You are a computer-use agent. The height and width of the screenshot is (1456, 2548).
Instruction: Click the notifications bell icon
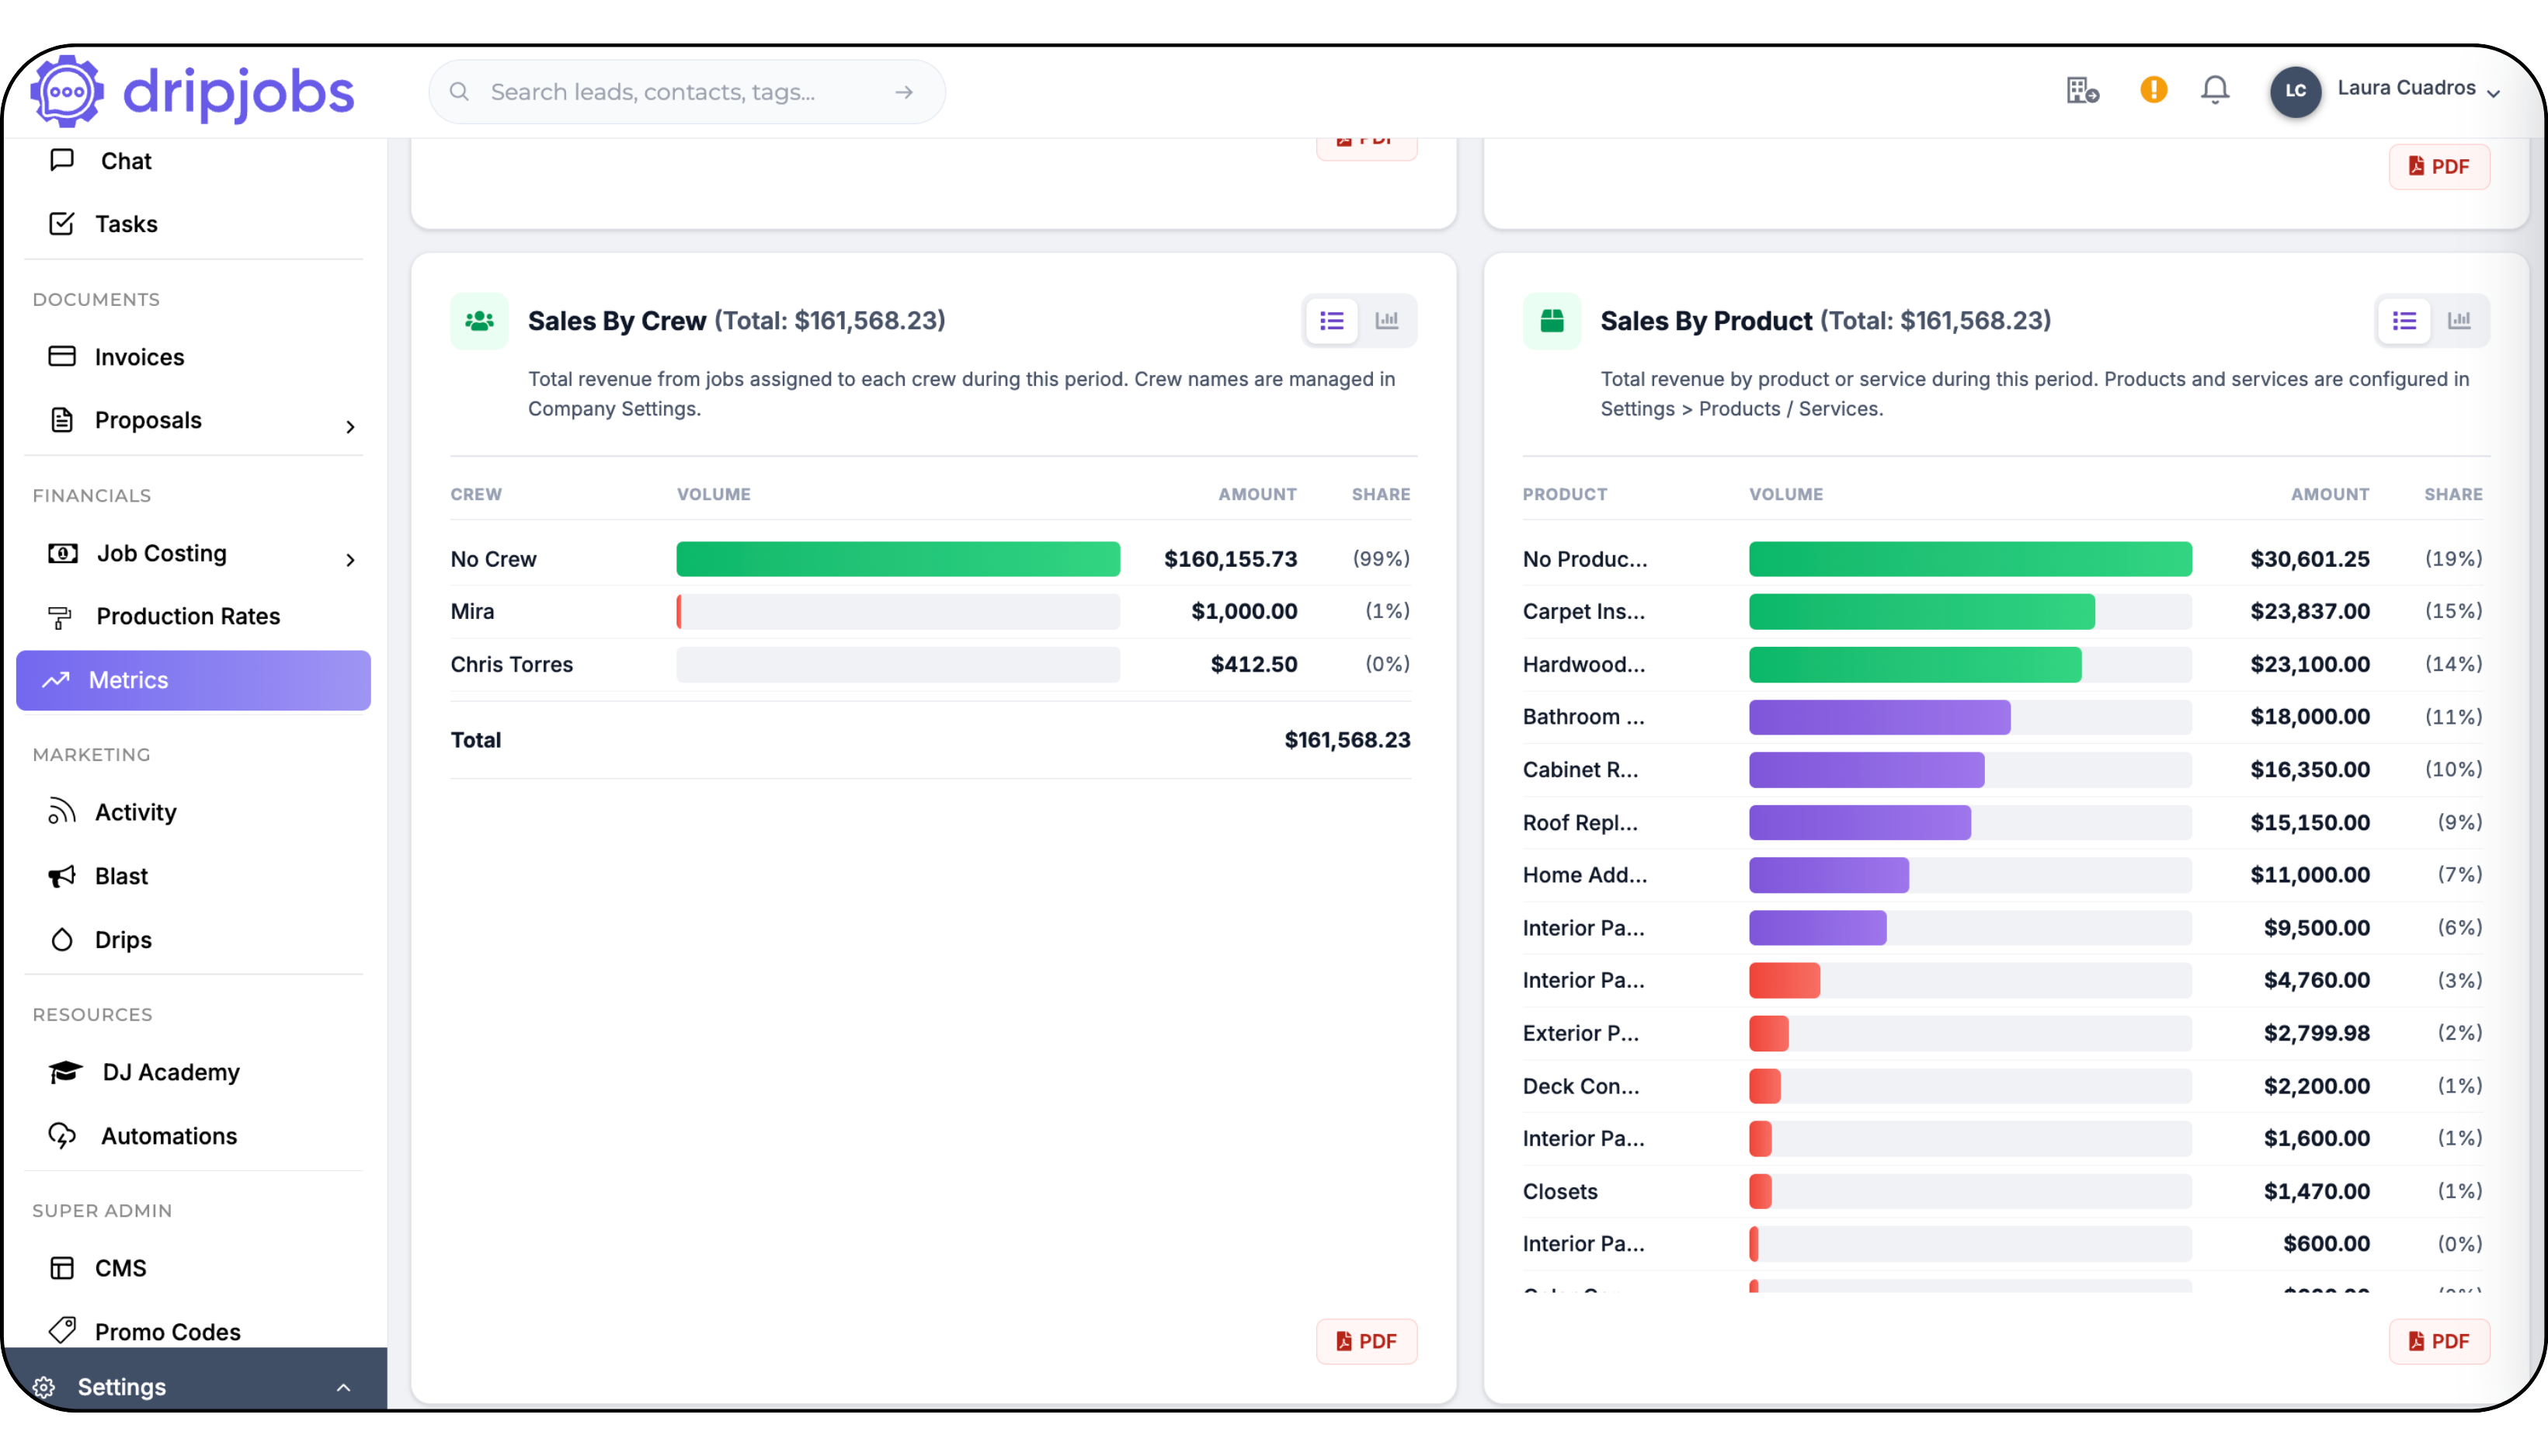point(2215,90)
